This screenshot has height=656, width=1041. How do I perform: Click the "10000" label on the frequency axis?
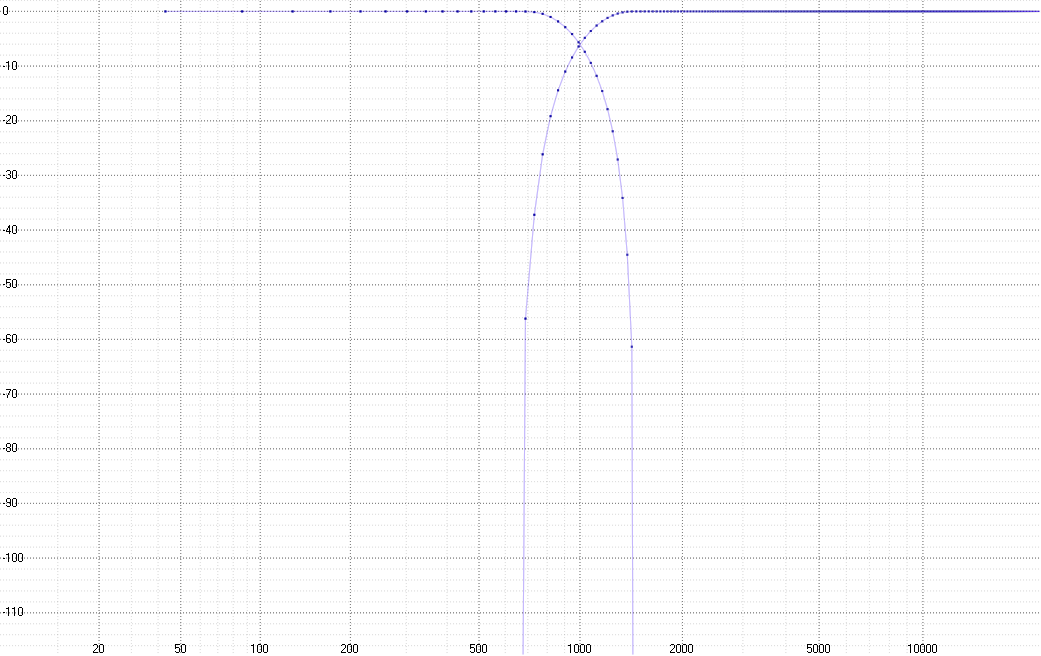coord(923,649)
